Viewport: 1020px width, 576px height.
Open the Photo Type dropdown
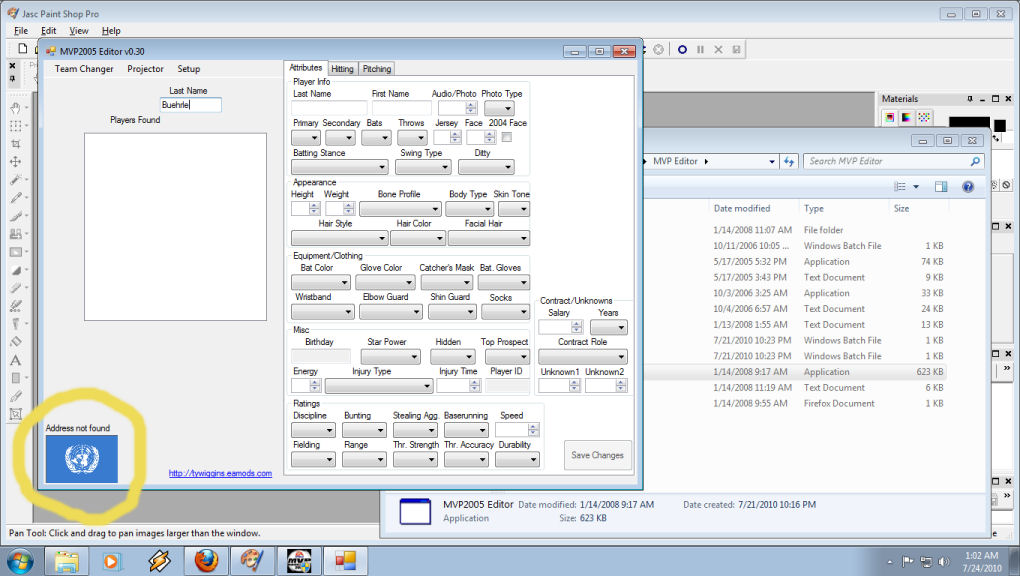pos(500,108)
